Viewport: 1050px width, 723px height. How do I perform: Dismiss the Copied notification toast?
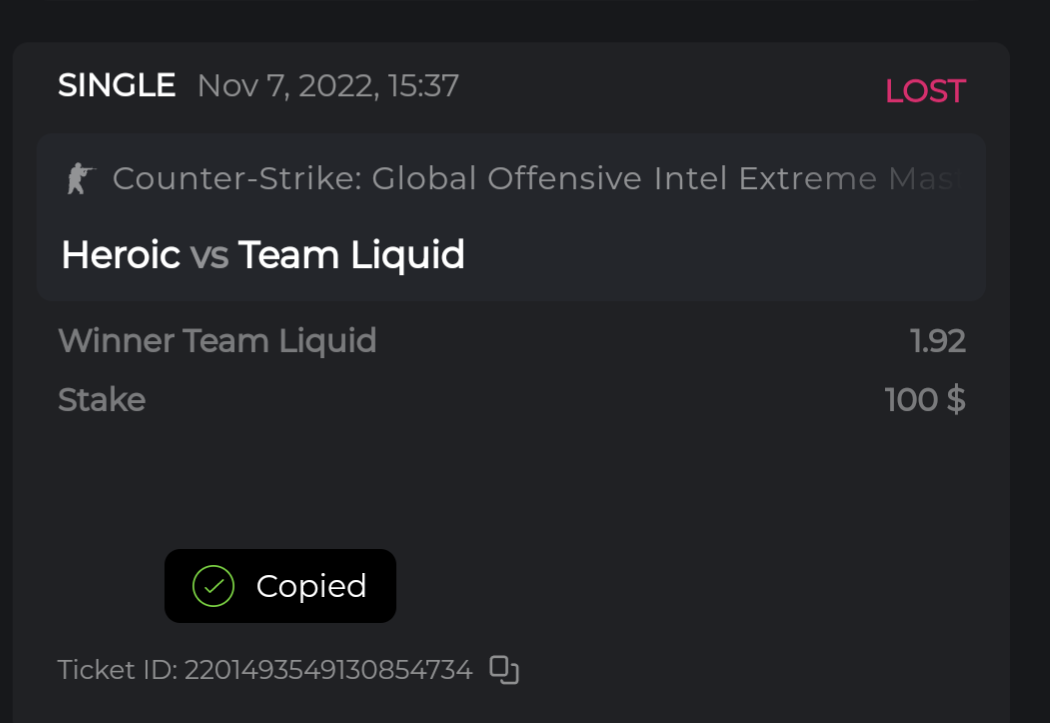(x=280, y=586)
